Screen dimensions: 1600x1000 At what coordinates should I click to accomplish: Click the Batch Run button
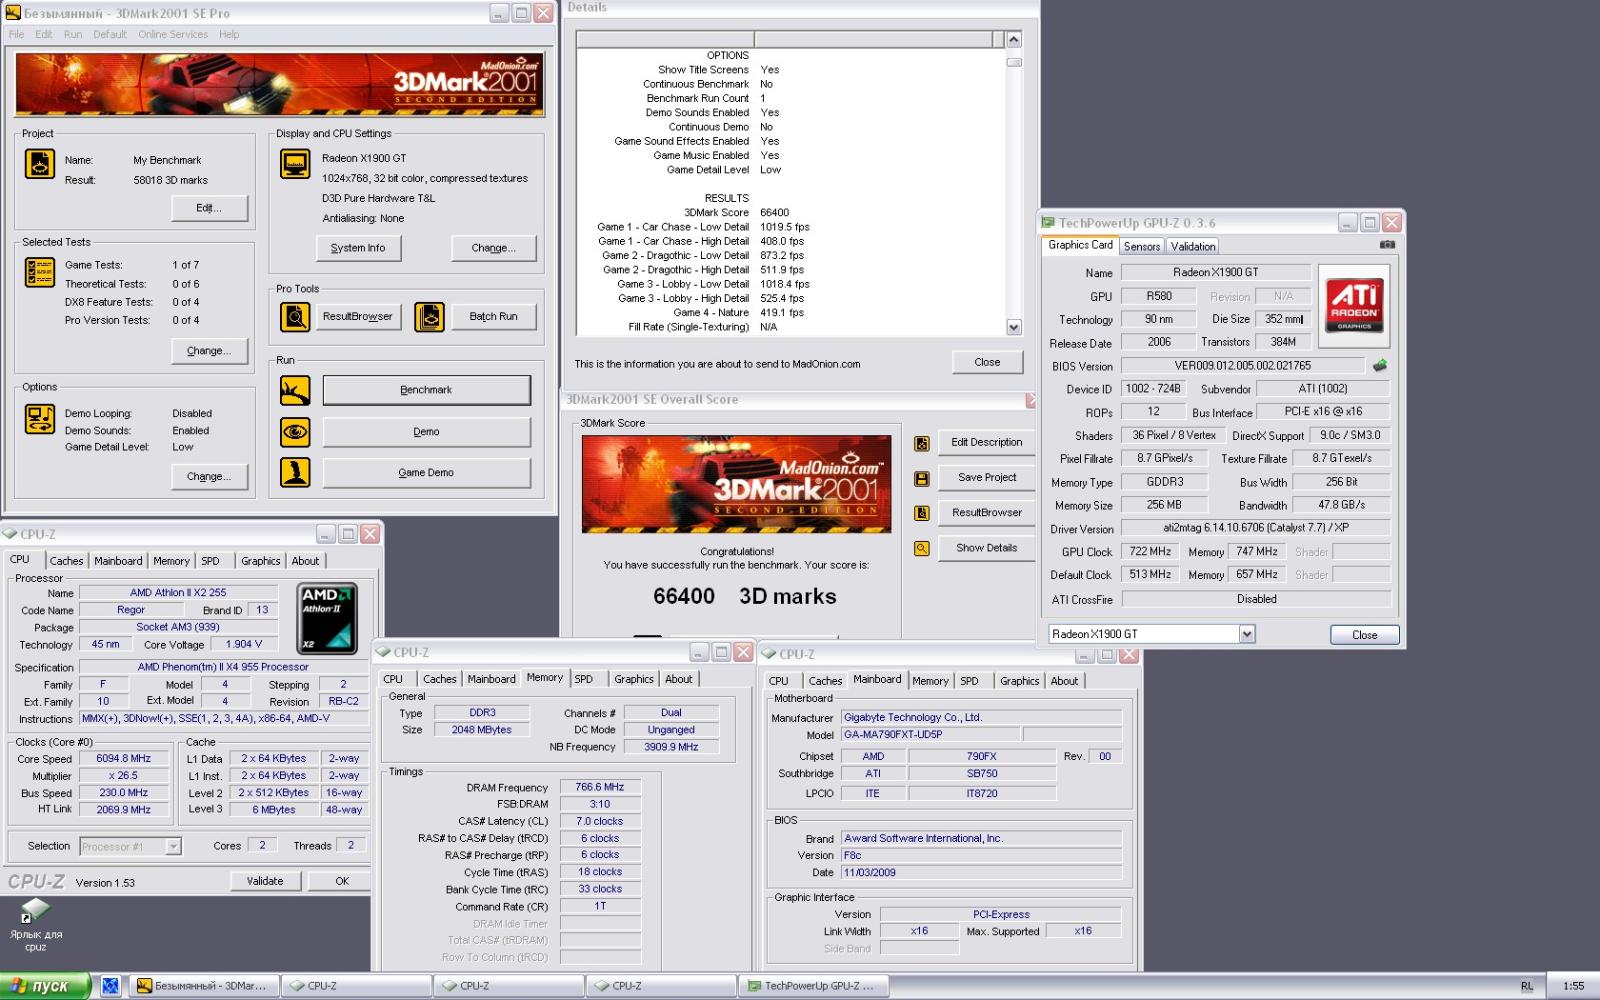(493, 317)
